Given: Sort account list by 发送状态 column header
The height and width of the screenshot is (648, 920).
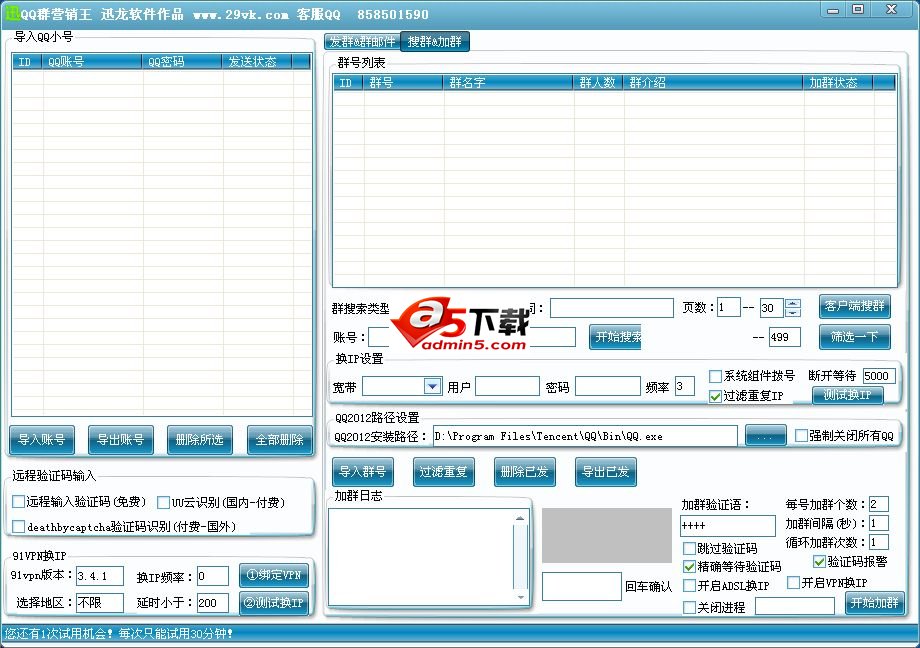Looking at the screenshot, I should point(256,62).
